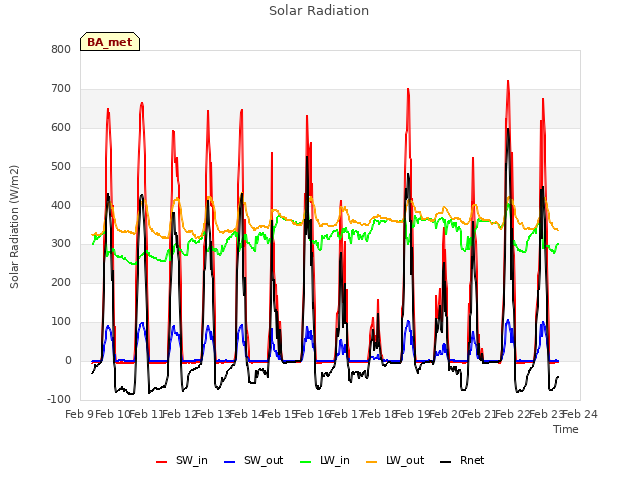Click the orange LW_out legend swatch
Image resolution: width=640 pixels, height=480 pixels.
[372, 462]
